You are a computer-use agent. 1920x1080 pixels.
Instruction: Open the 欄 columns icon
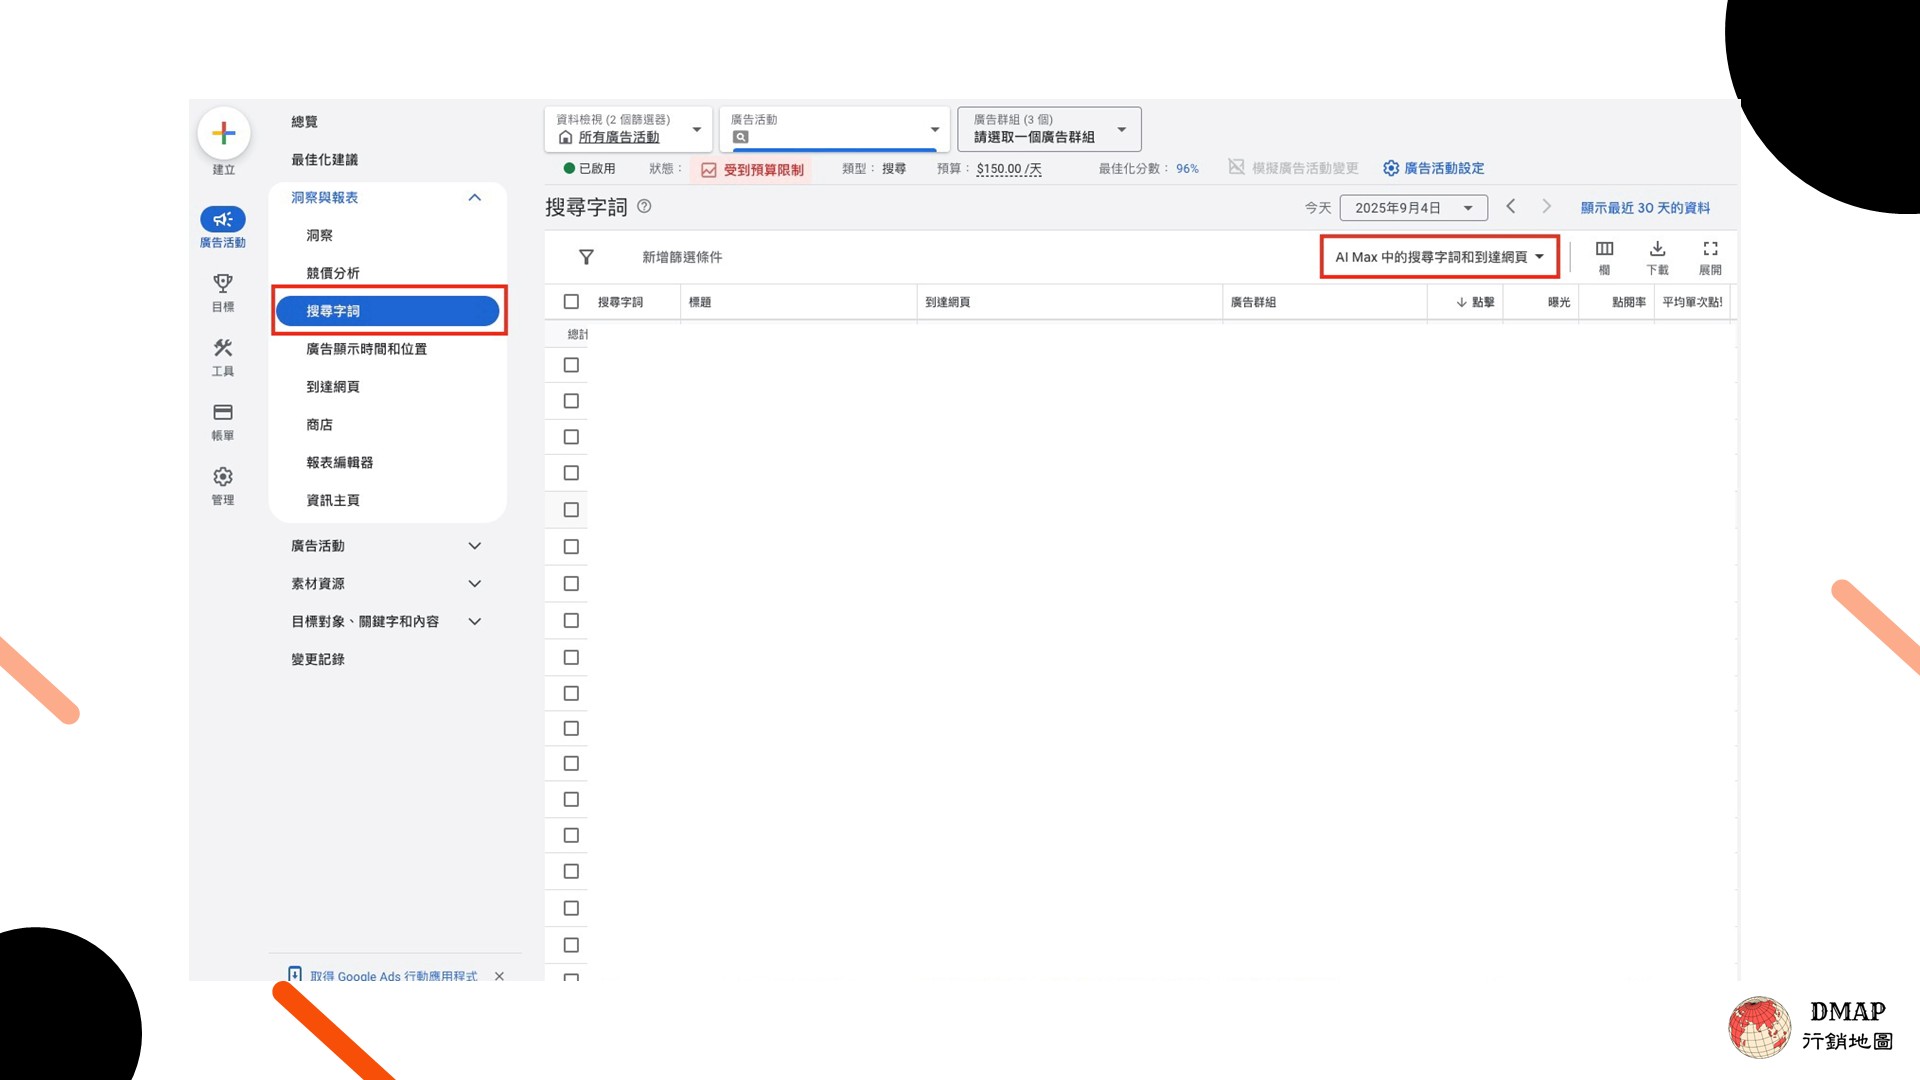(x=1604, y=249)
